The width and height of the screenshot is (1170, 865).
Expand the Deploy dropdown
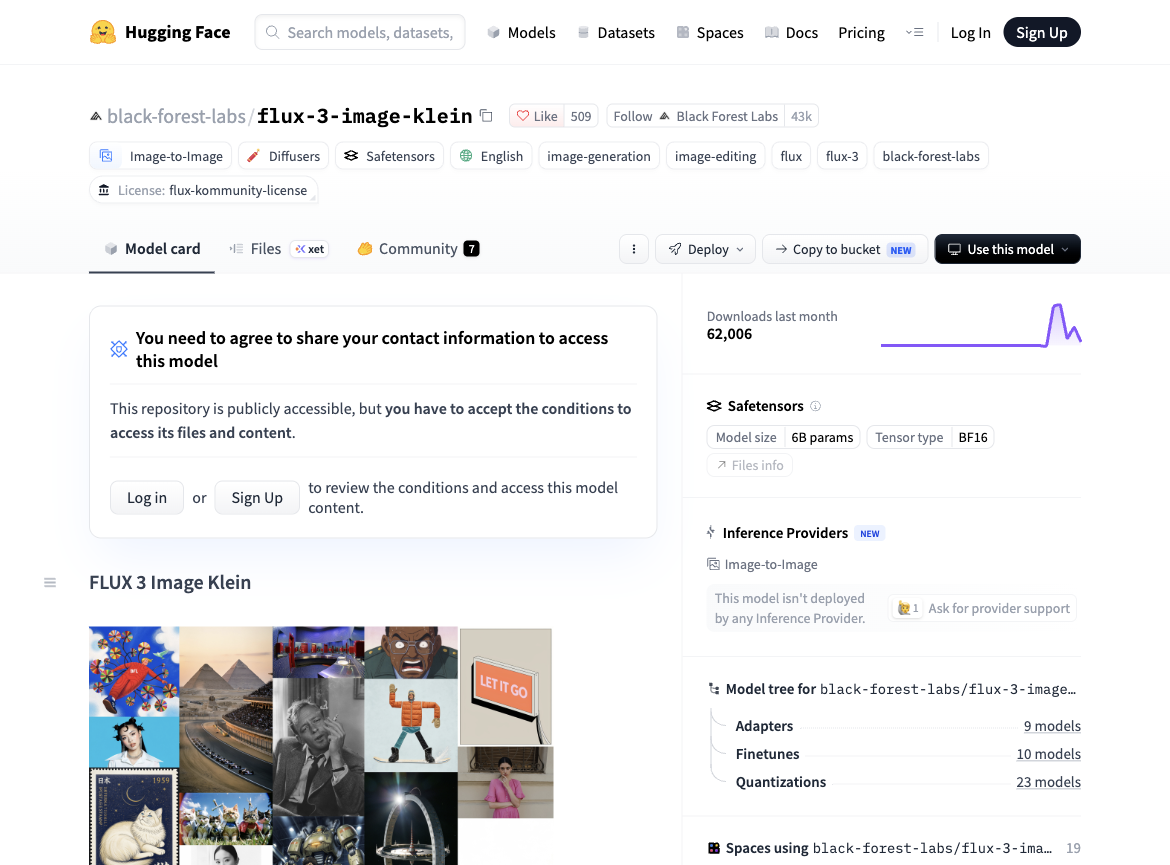(x=705, y=249)
